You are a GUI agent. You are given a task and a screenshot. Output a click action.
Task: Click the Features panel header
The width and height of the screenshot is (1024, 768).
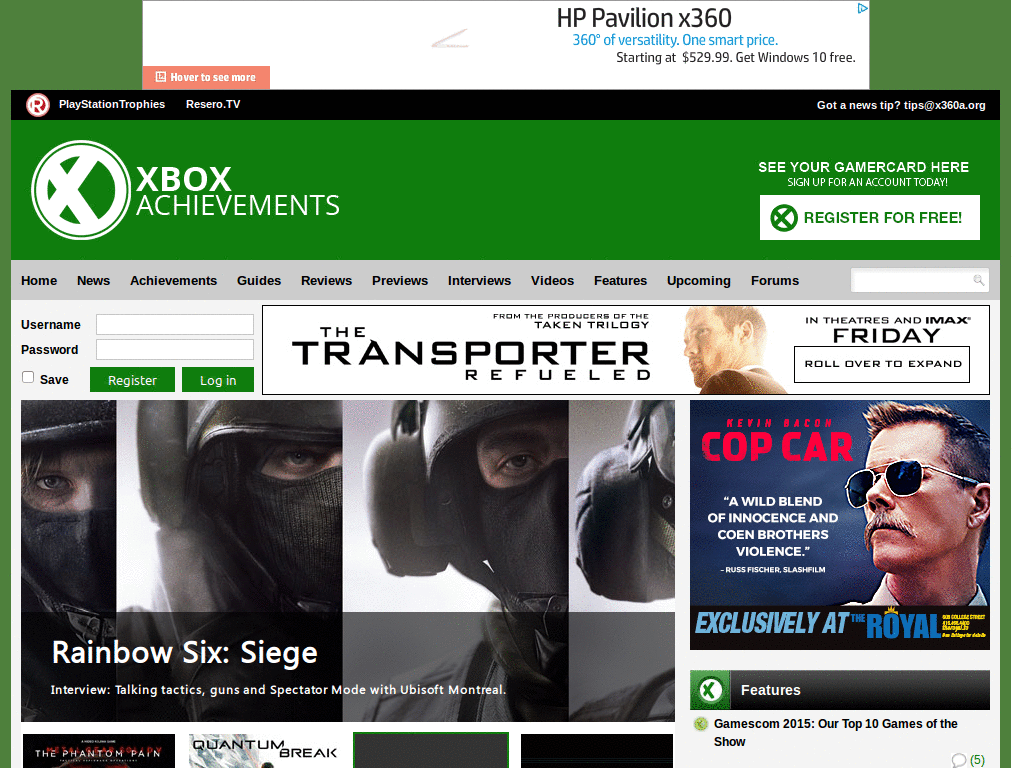coord(840,690)
